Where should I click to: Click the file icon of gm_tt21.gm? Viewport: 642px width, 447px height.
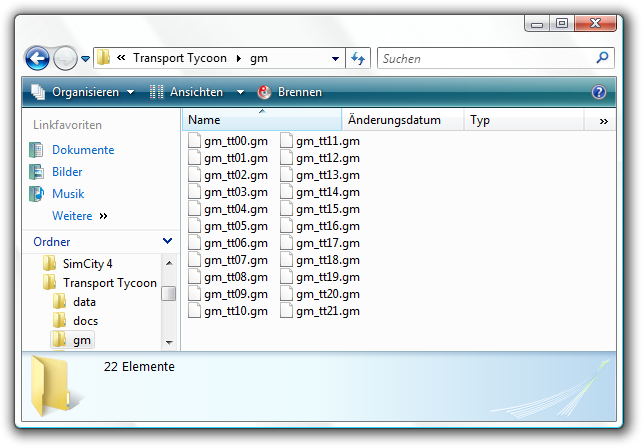point(287,311)
